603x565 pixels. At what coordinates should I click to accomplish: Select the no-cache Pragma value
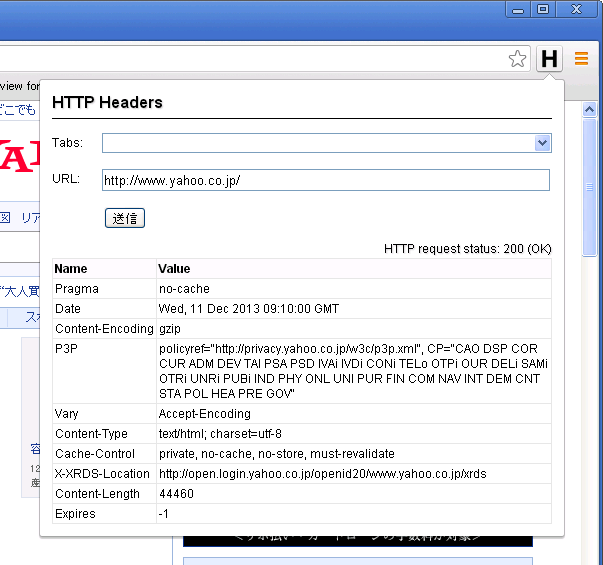(x=184, y=289)
